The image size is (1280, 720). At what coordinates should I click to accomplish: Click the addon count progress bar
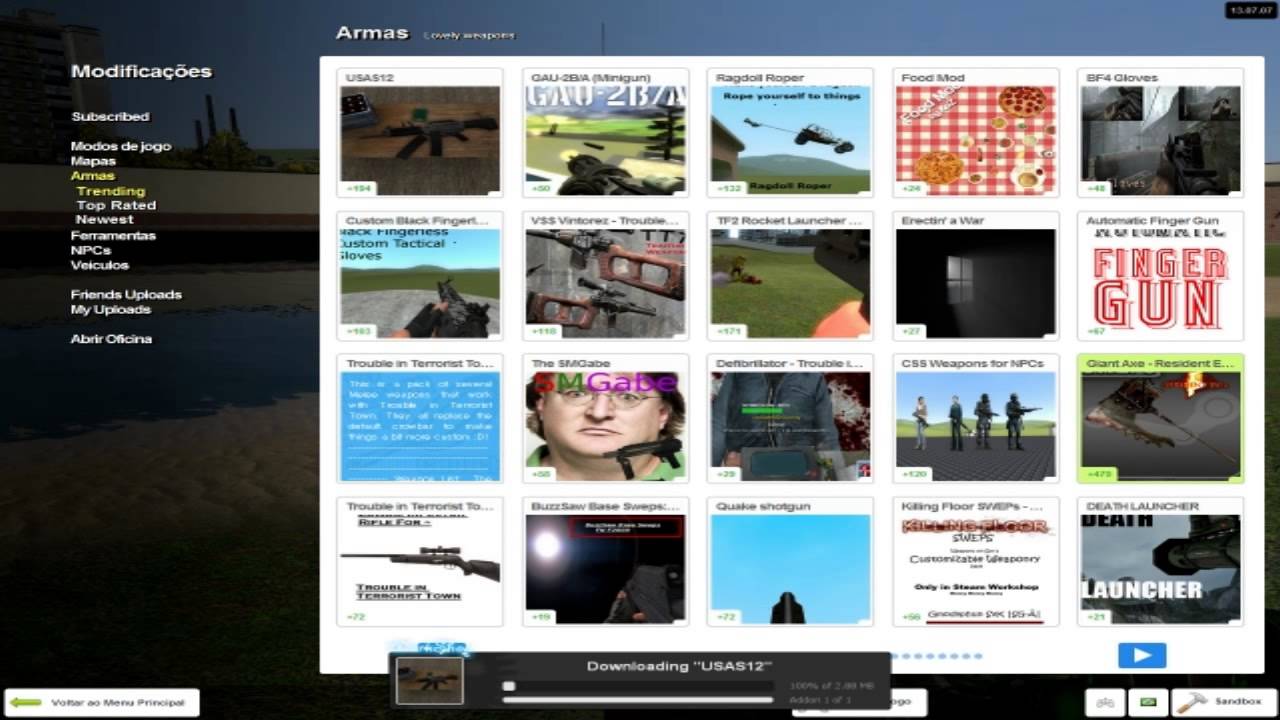637,699
